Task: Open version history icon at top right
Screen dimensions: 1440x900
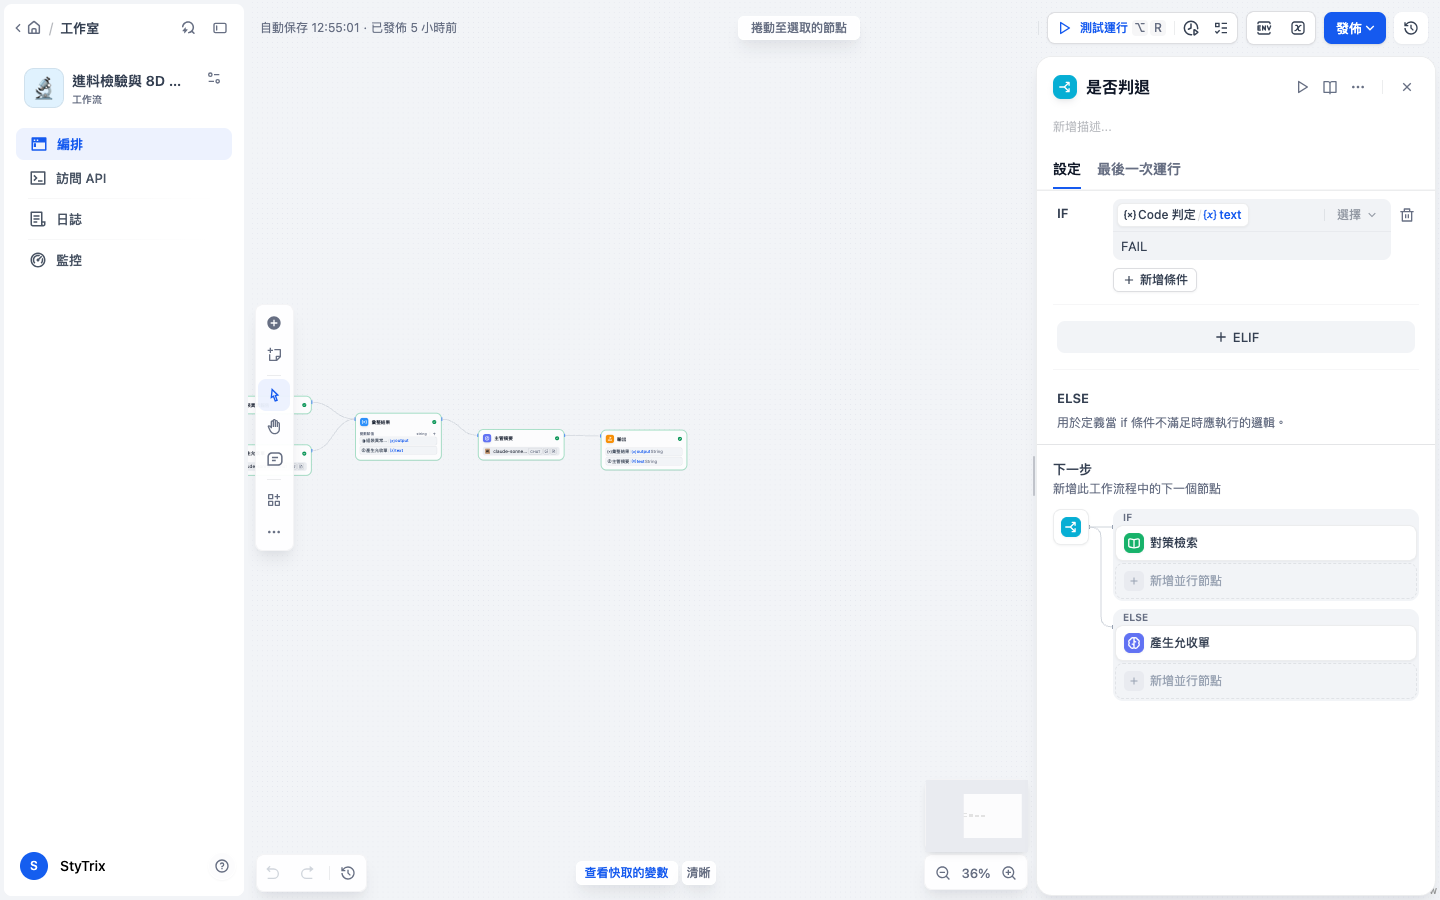Action: pos(1411,28)
